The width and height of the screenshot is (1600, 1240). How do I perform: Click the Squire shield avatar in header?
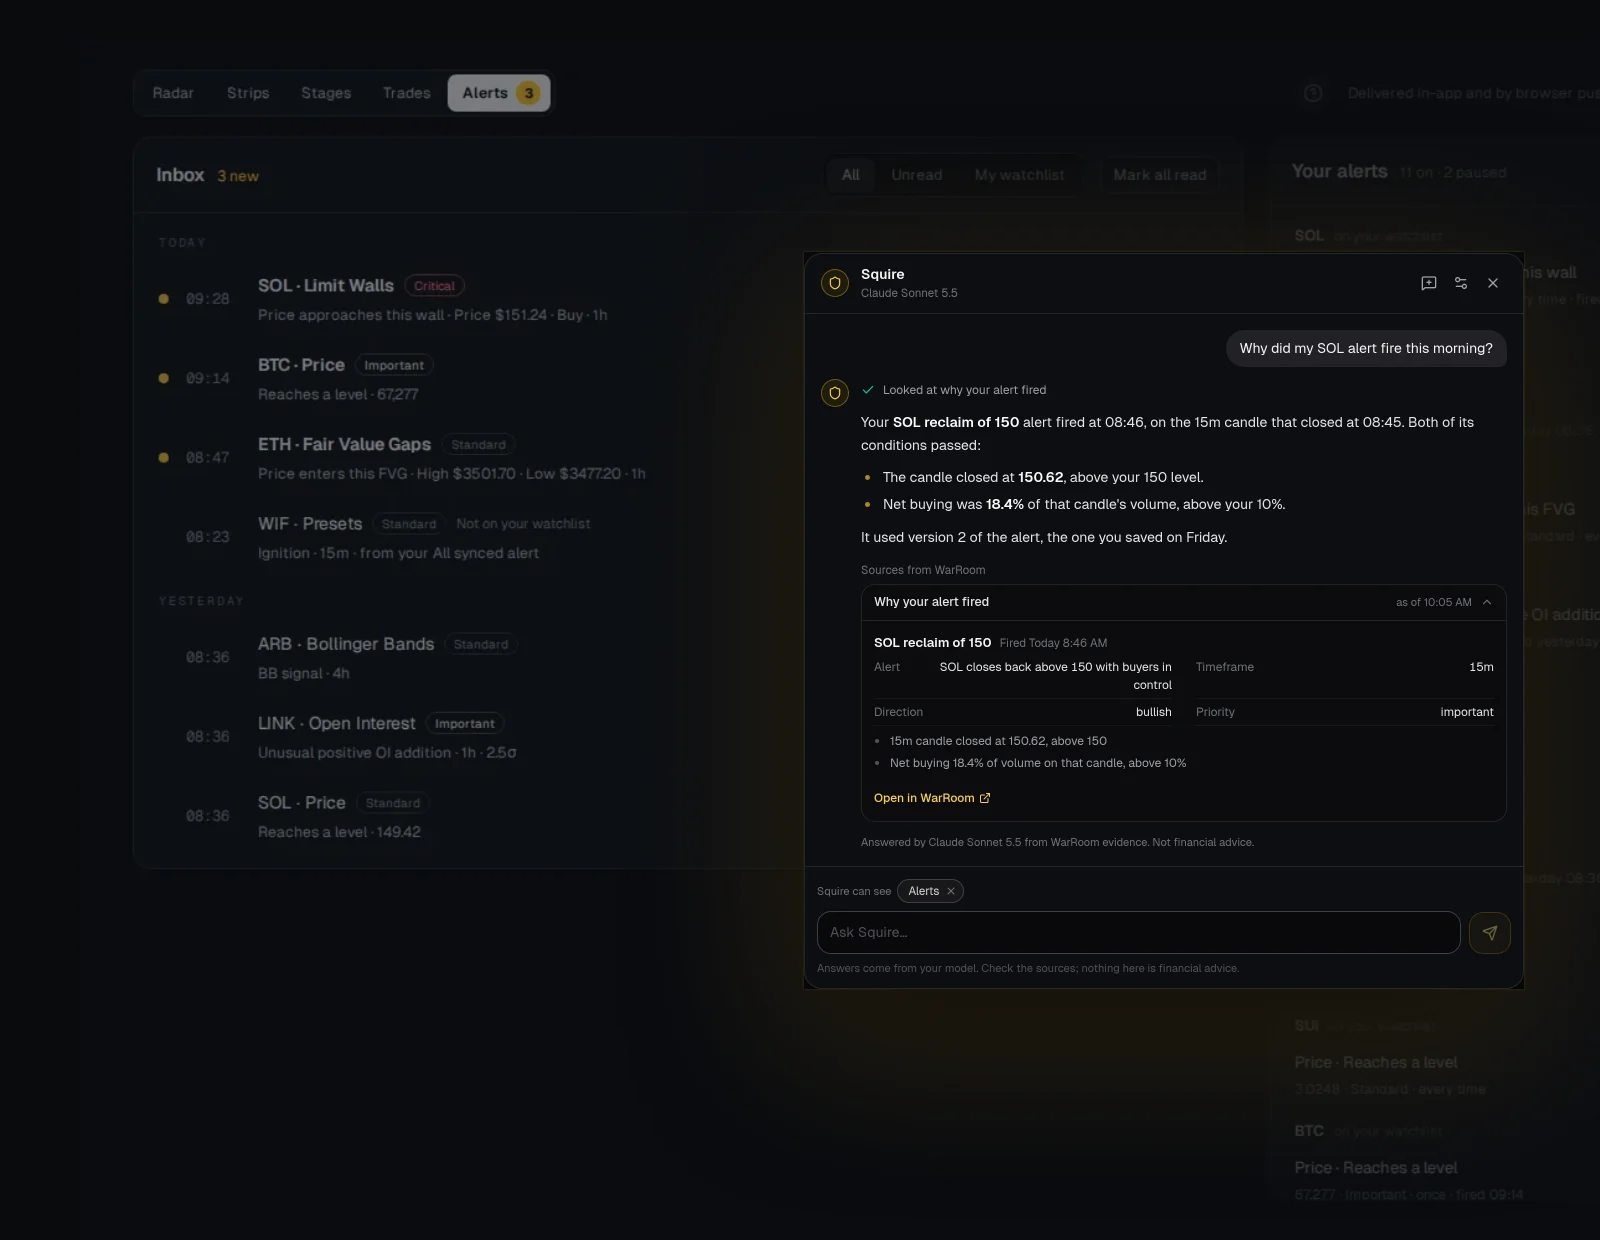click(x=835, y=283)
